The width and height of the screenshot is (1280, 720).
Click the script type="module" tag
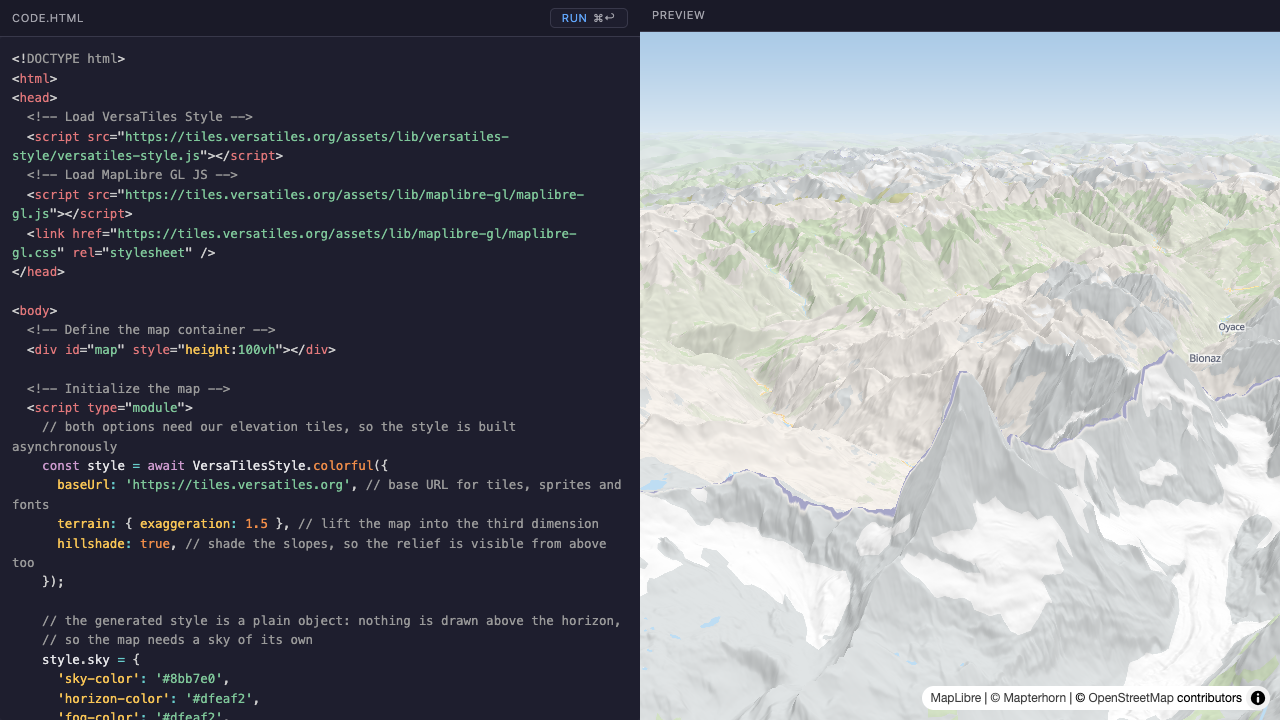pyautogui.click(x=110, y=408)
